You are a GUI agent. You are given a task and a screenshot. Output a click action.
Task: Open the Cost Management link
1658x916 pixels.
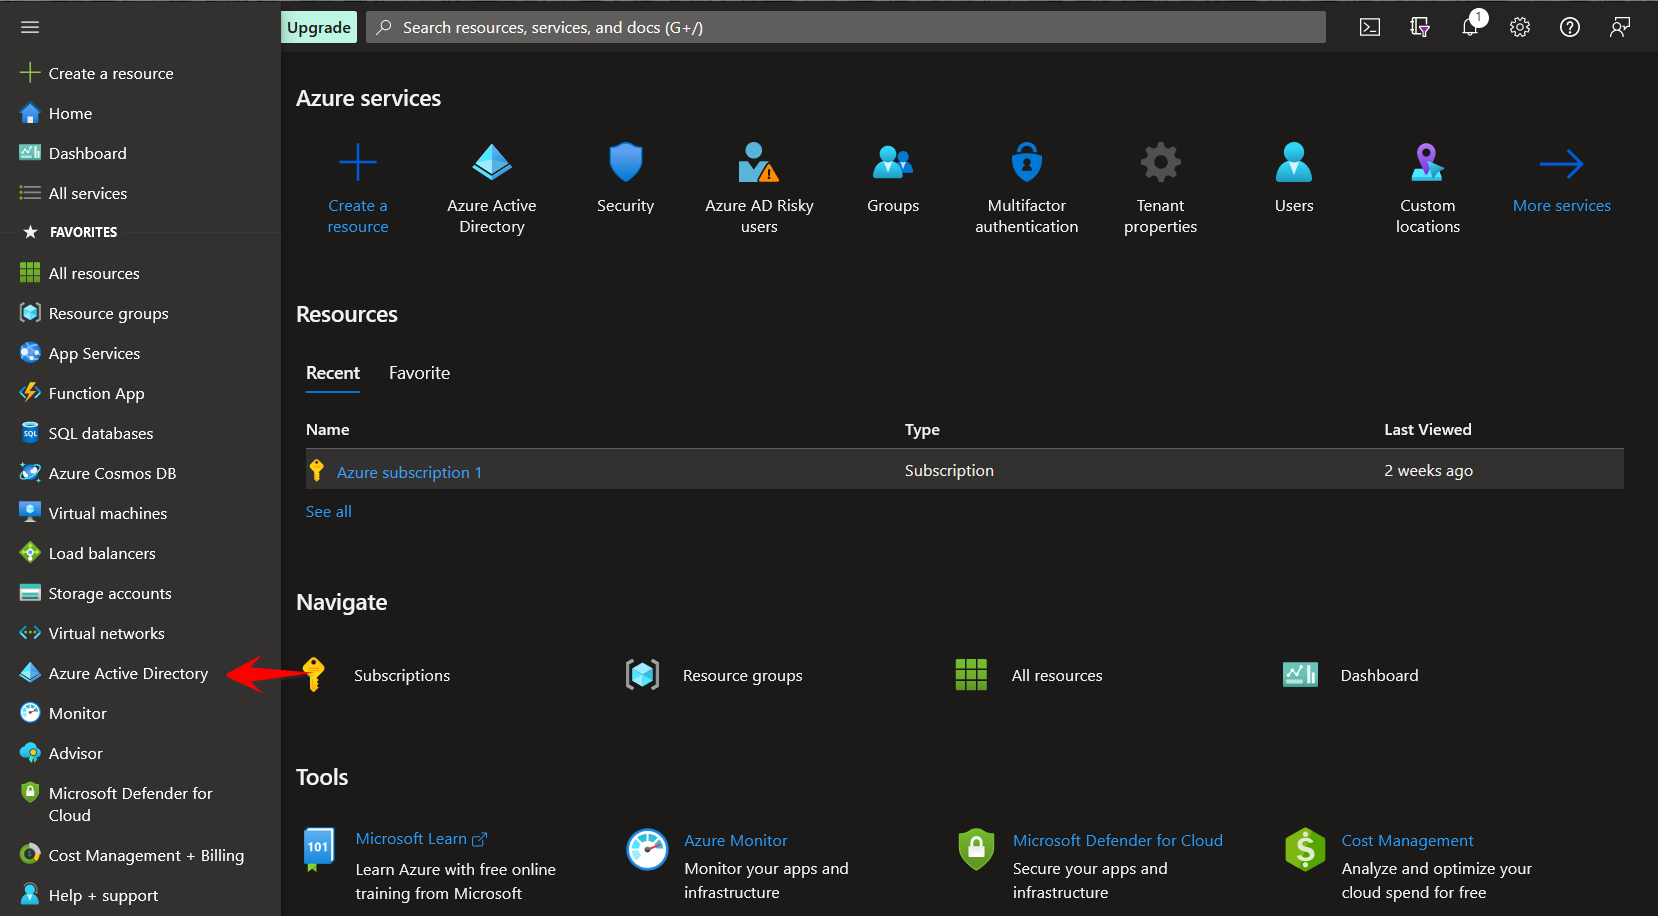point(1407,840)
